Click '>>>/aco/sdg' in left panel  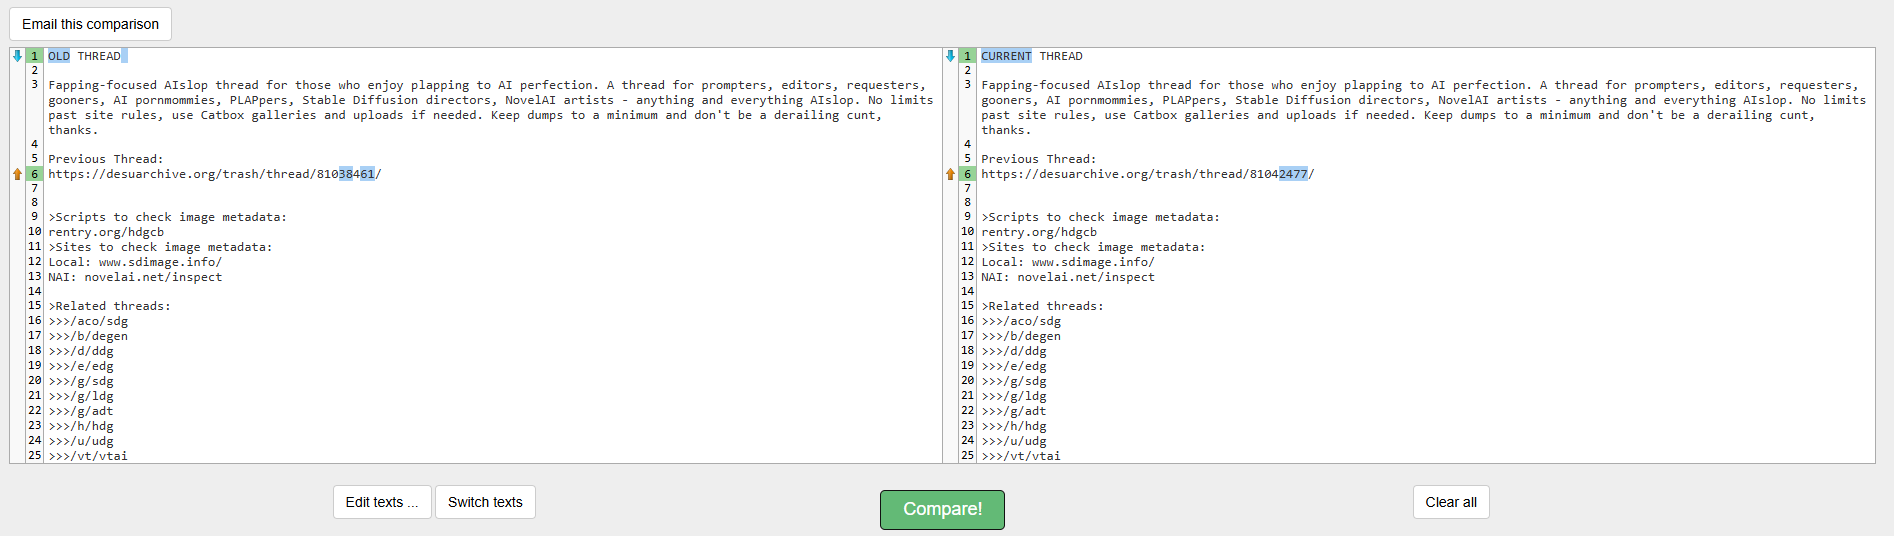click(x=88, y=321)
